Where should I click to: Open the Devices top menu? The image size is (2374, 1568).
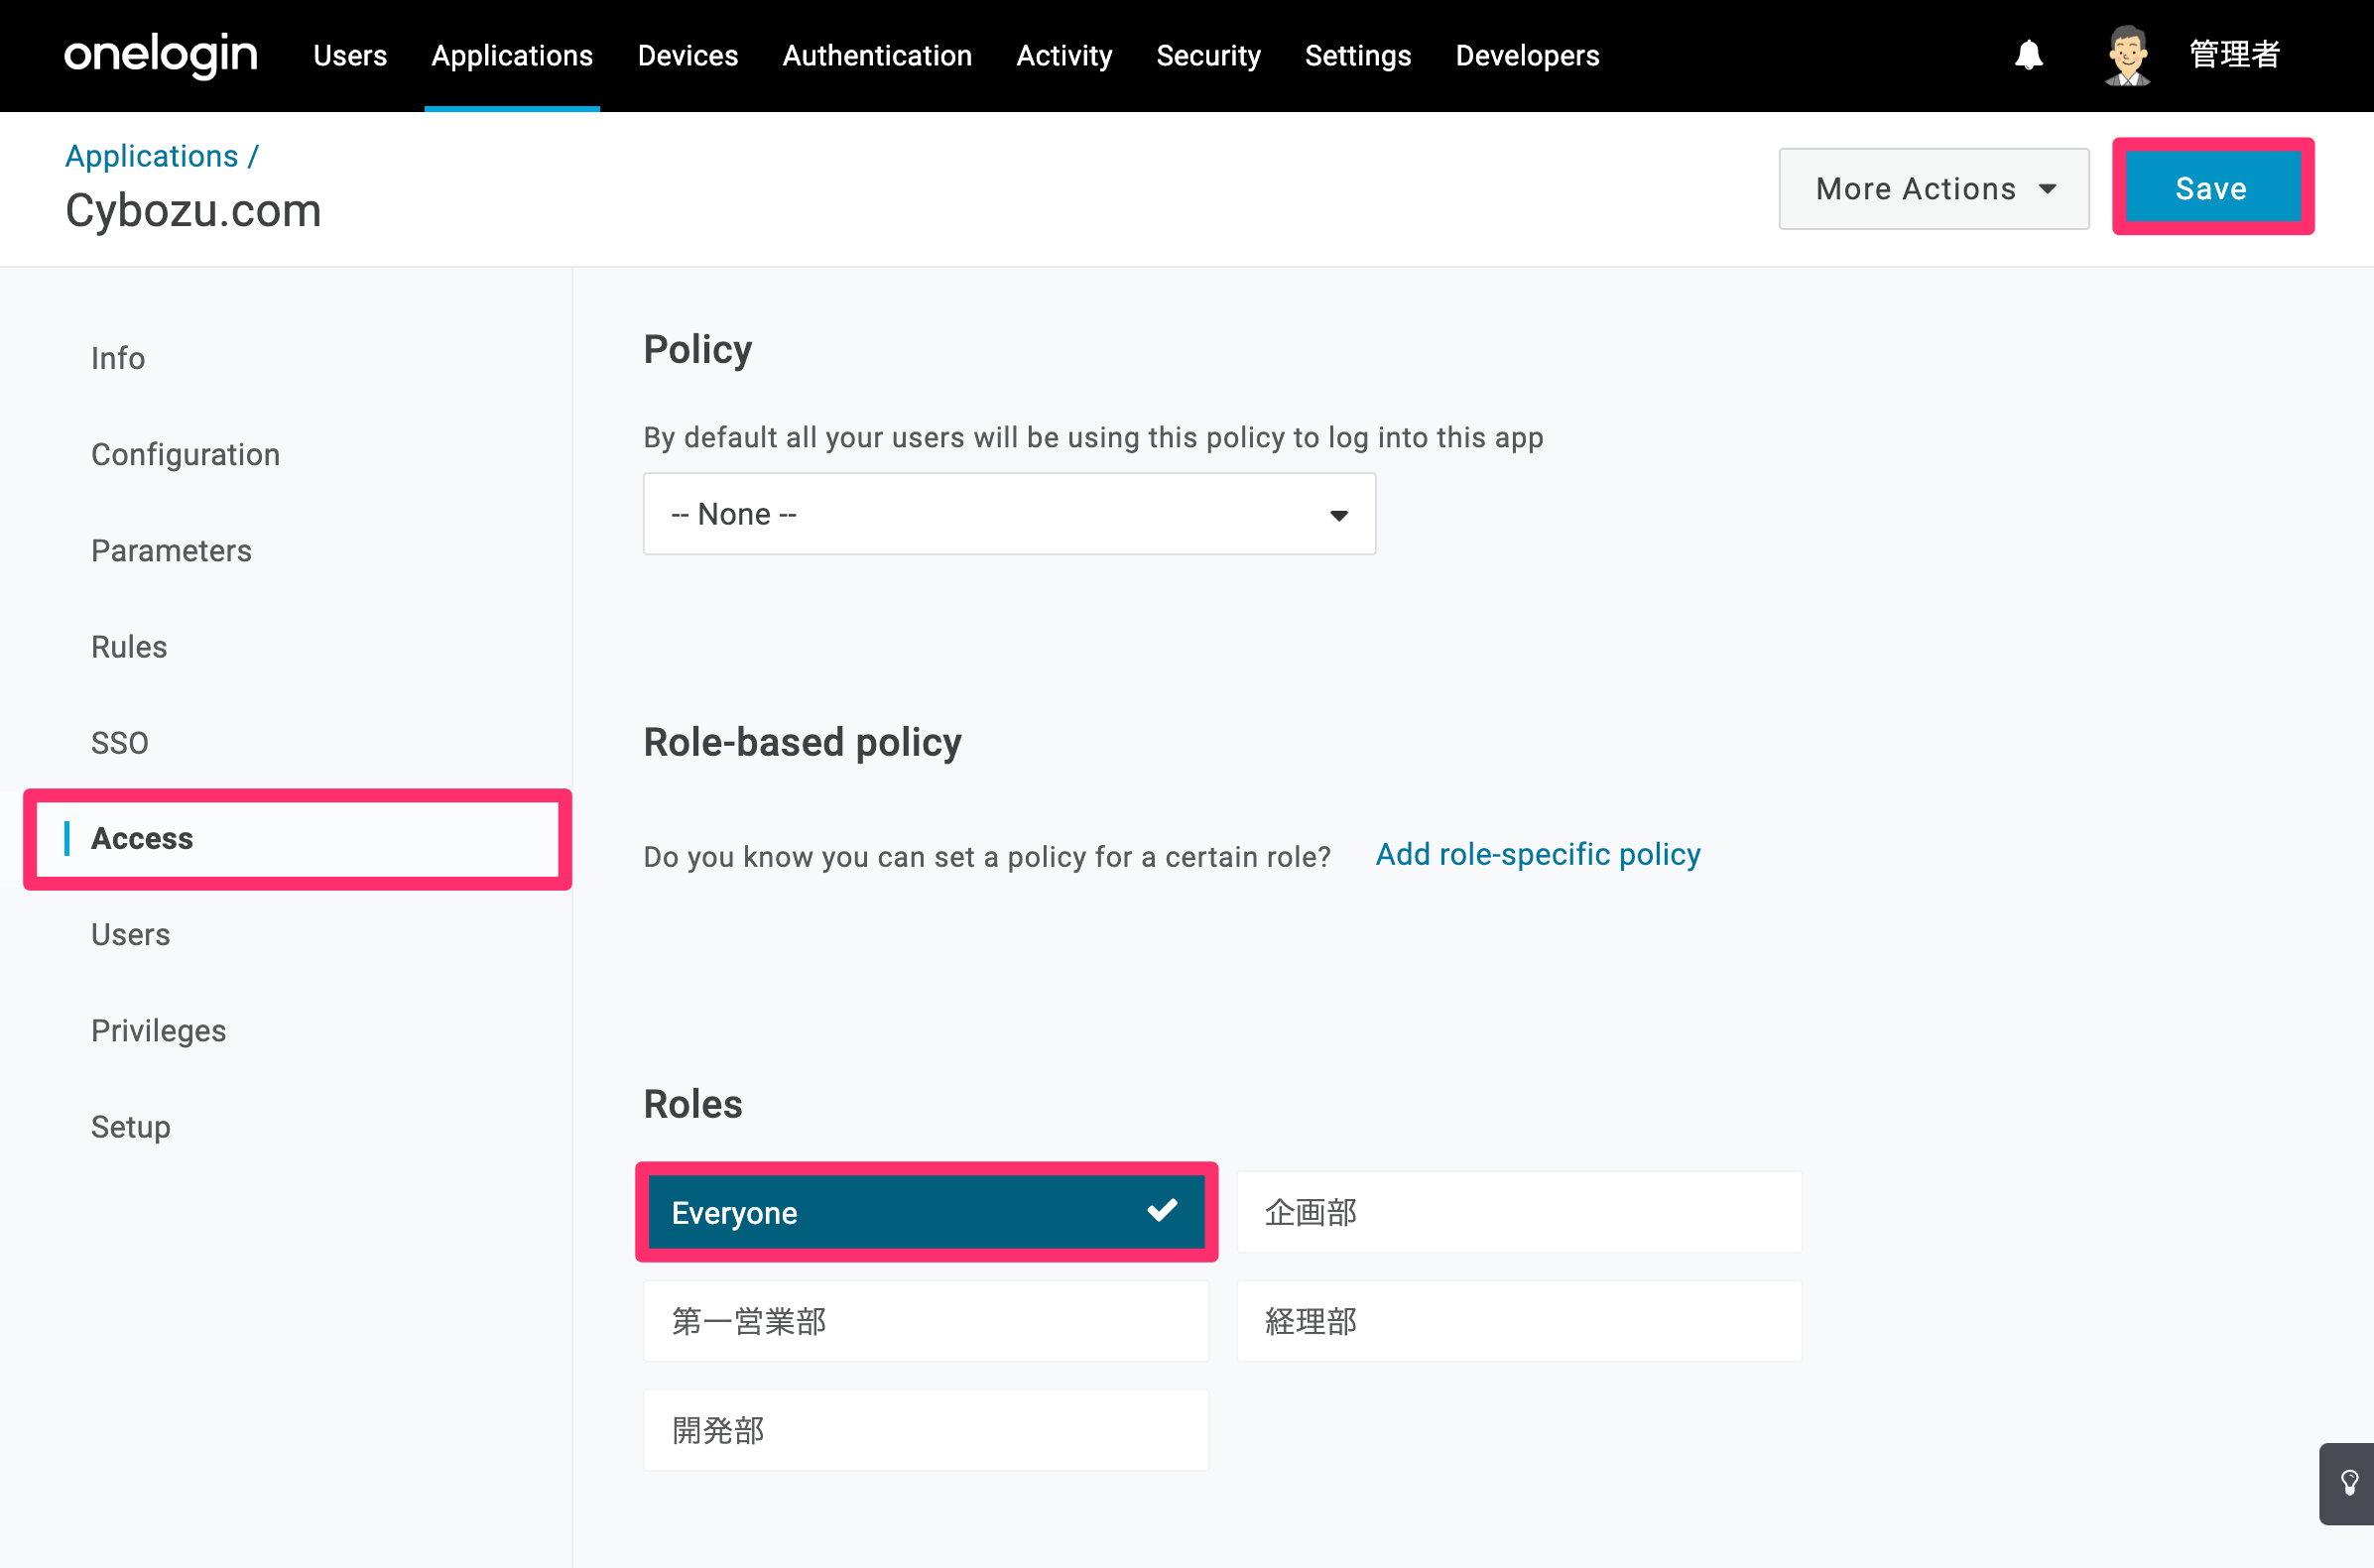point(688,56)
